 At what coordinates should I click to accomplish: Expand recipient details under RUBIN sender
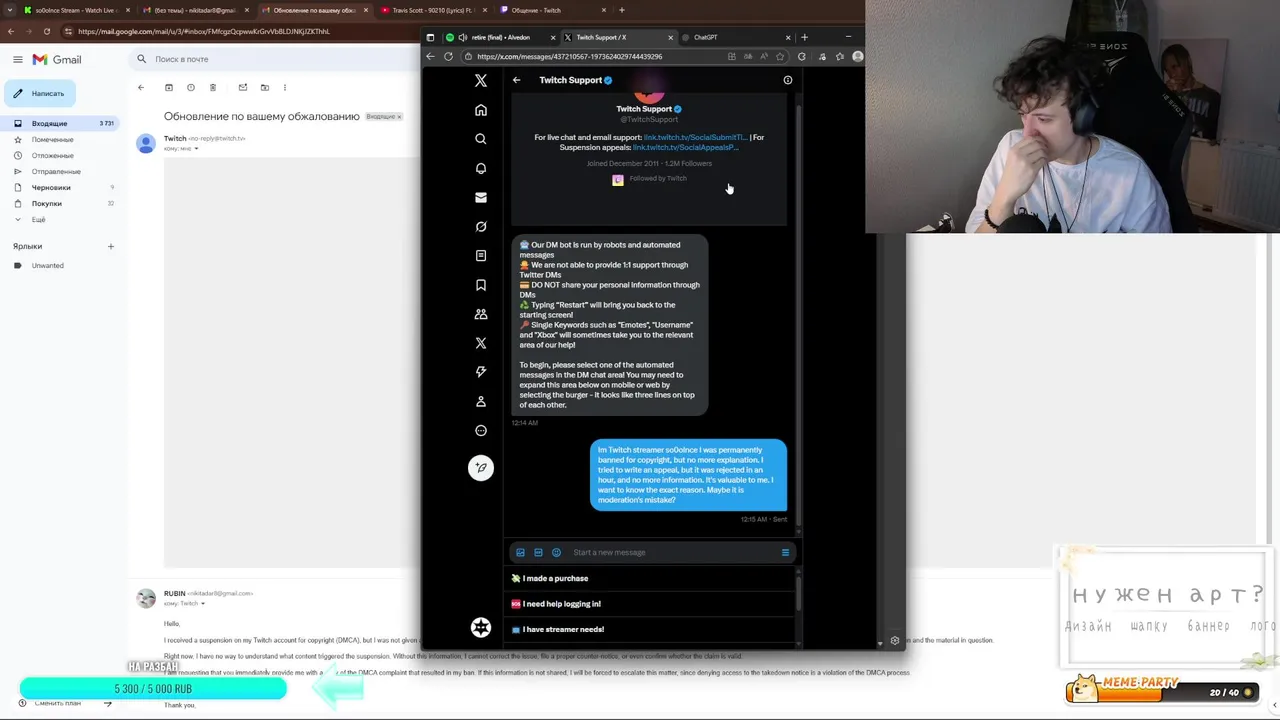(x=203, y=604)
